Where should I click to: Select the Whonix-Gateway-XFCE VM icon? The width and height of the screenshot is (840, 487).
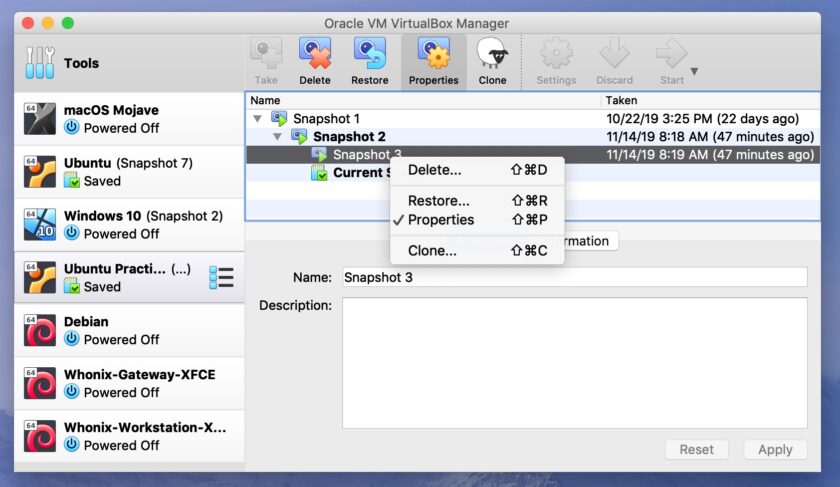pos(40,383)
